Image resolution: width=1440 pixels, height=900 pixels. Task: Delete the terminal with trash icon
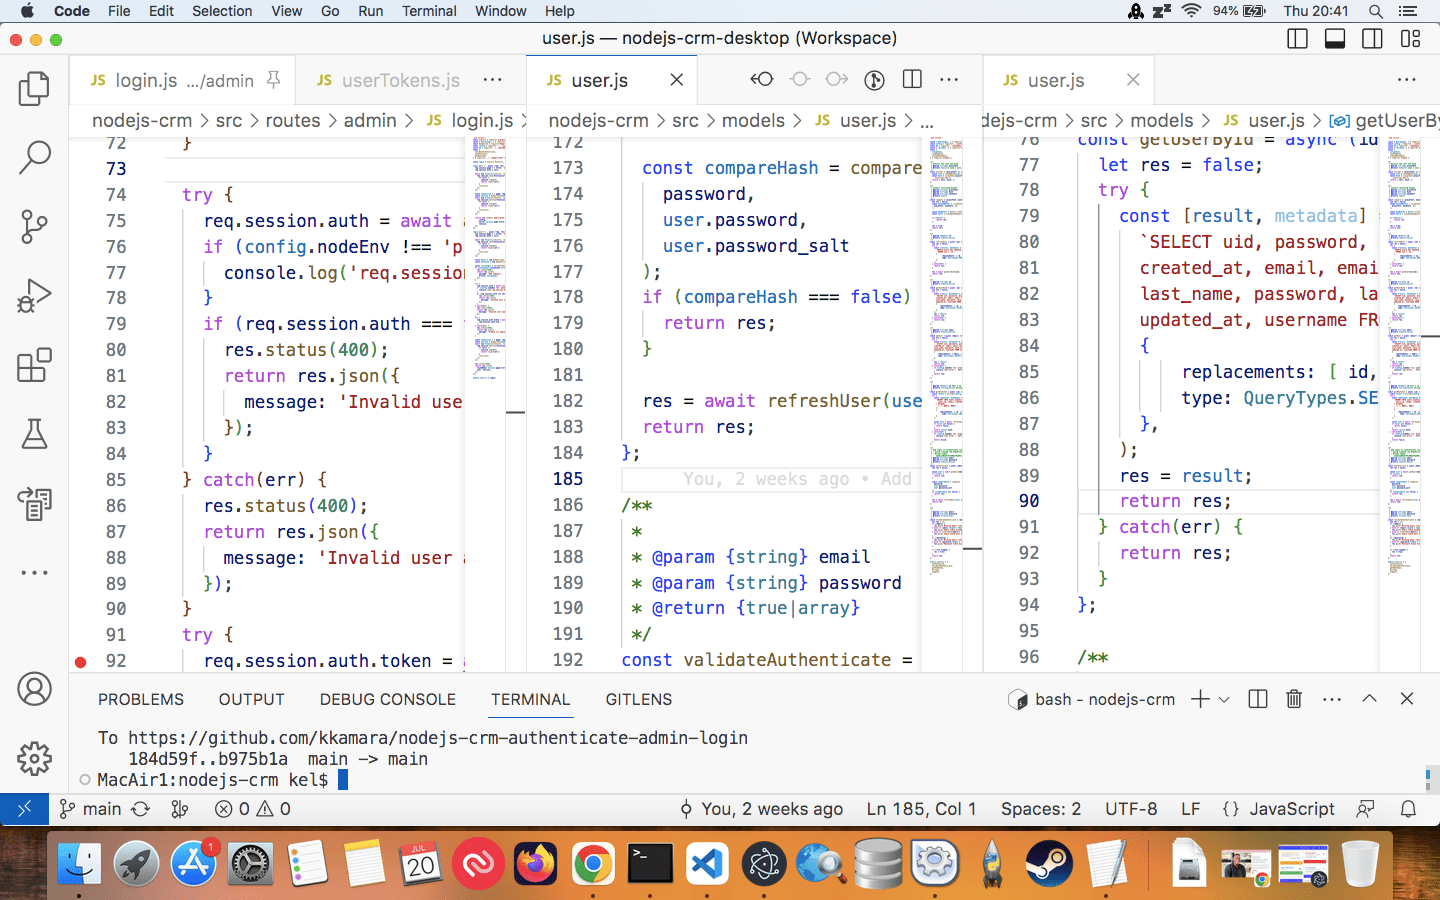click(1294, 699)
